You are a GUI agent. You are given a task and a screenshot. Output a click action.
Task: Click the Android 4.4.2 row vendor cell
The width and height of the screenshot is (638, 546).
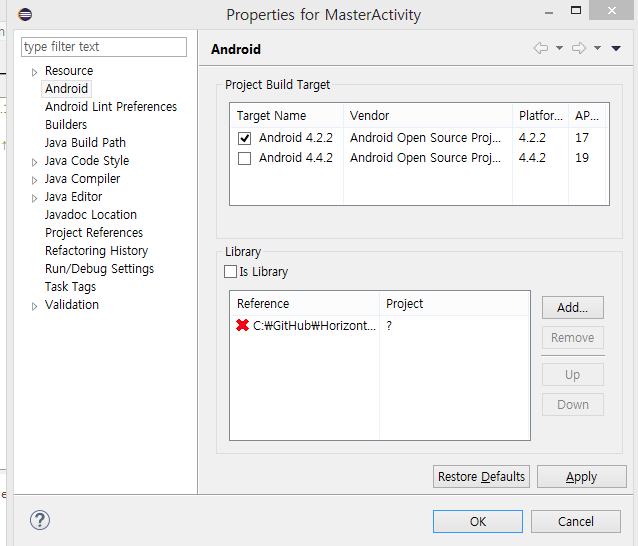pos(425,158)
